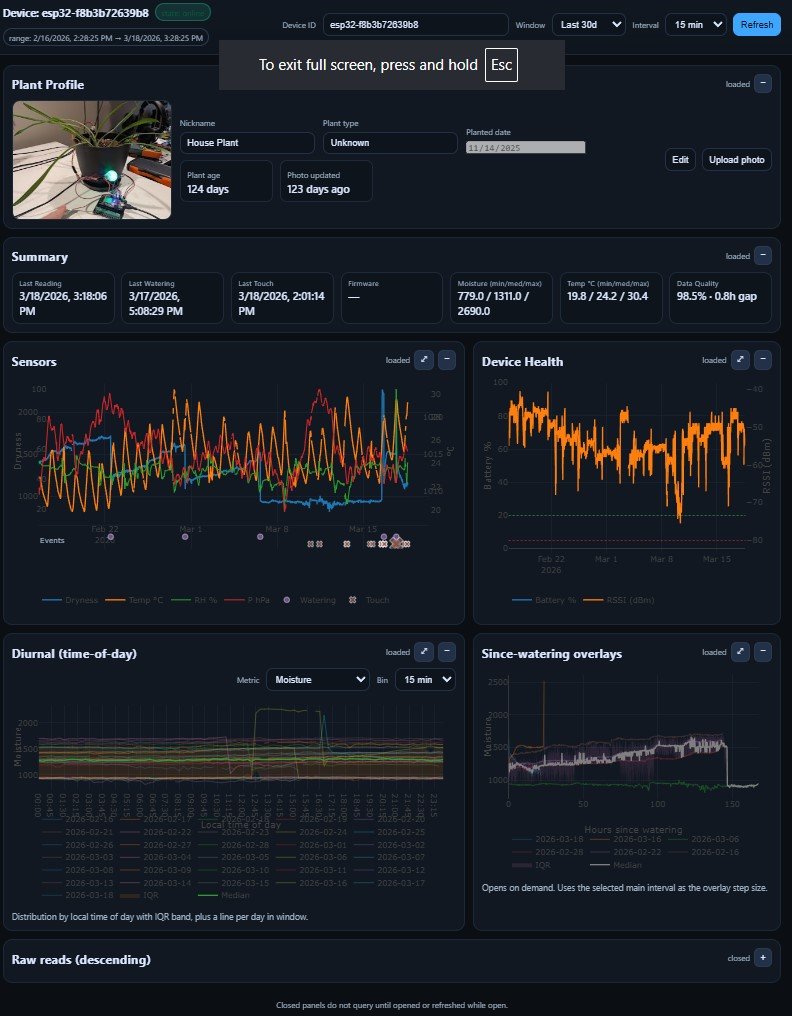The image size is (792, 1016).
Task: Open the Metric dropdown set to Moisture
Action: (x=318, y=680)
